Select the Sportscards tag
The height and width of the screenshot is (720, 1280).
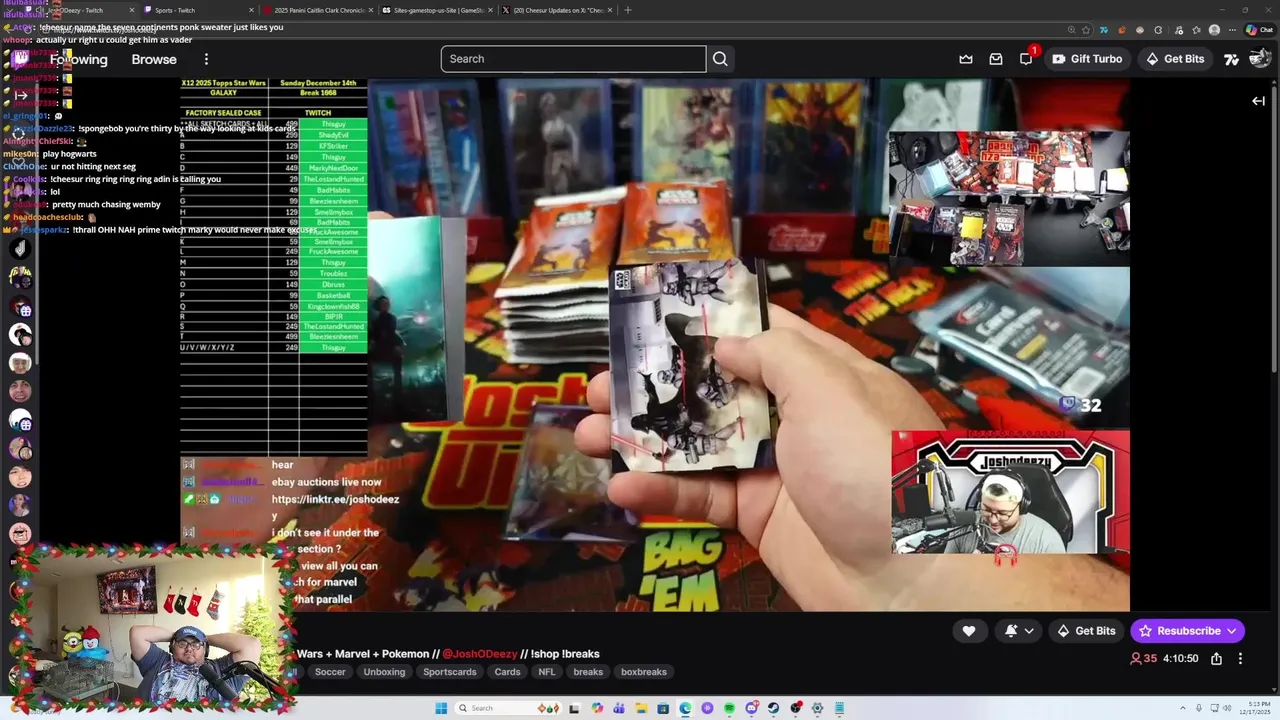(x=449, y=672)
